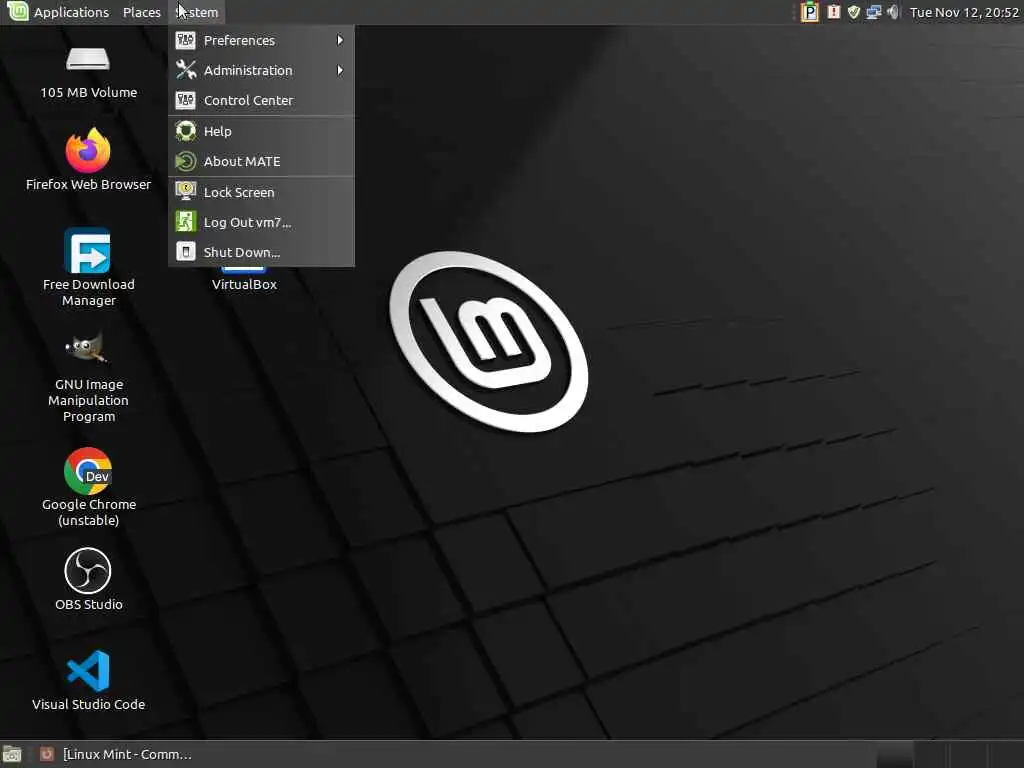Viewport: 1024px width, 768px height.
Task: Select the Firefox Web Browser desktop icon
Action: click(88, 150)
